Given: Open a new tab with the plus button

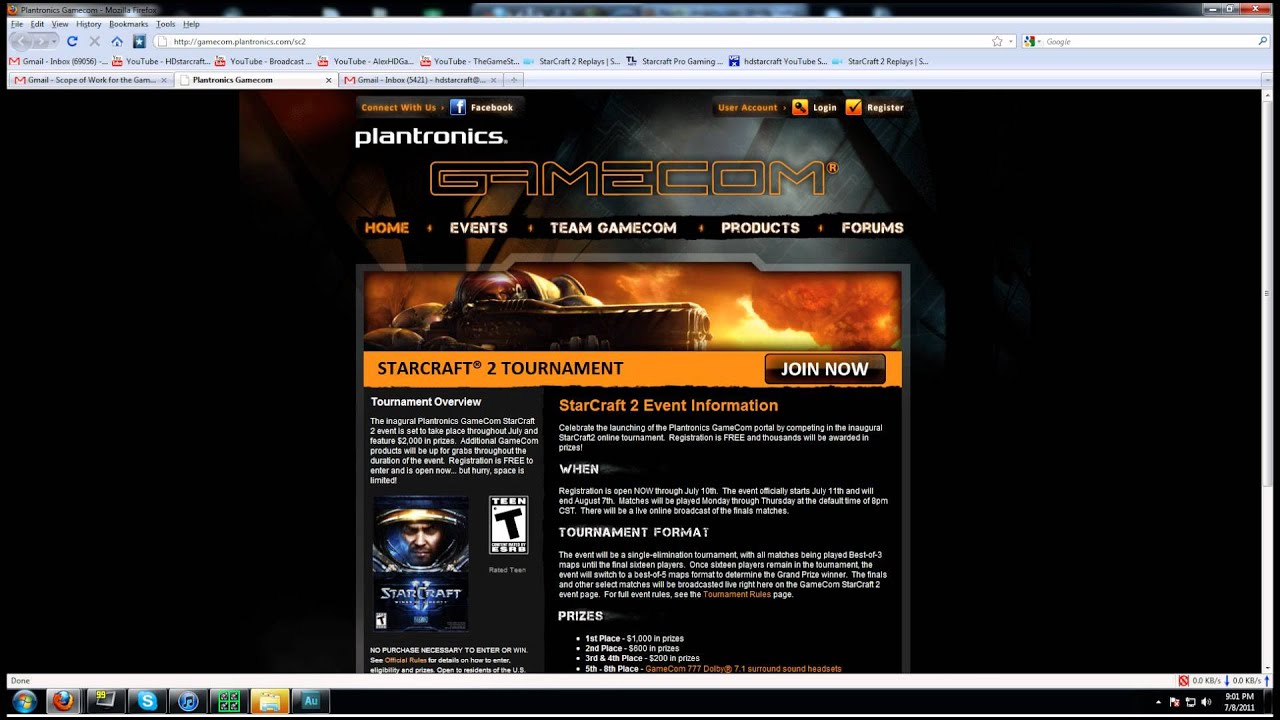Looking at the screenshot, I should point(513,80).
